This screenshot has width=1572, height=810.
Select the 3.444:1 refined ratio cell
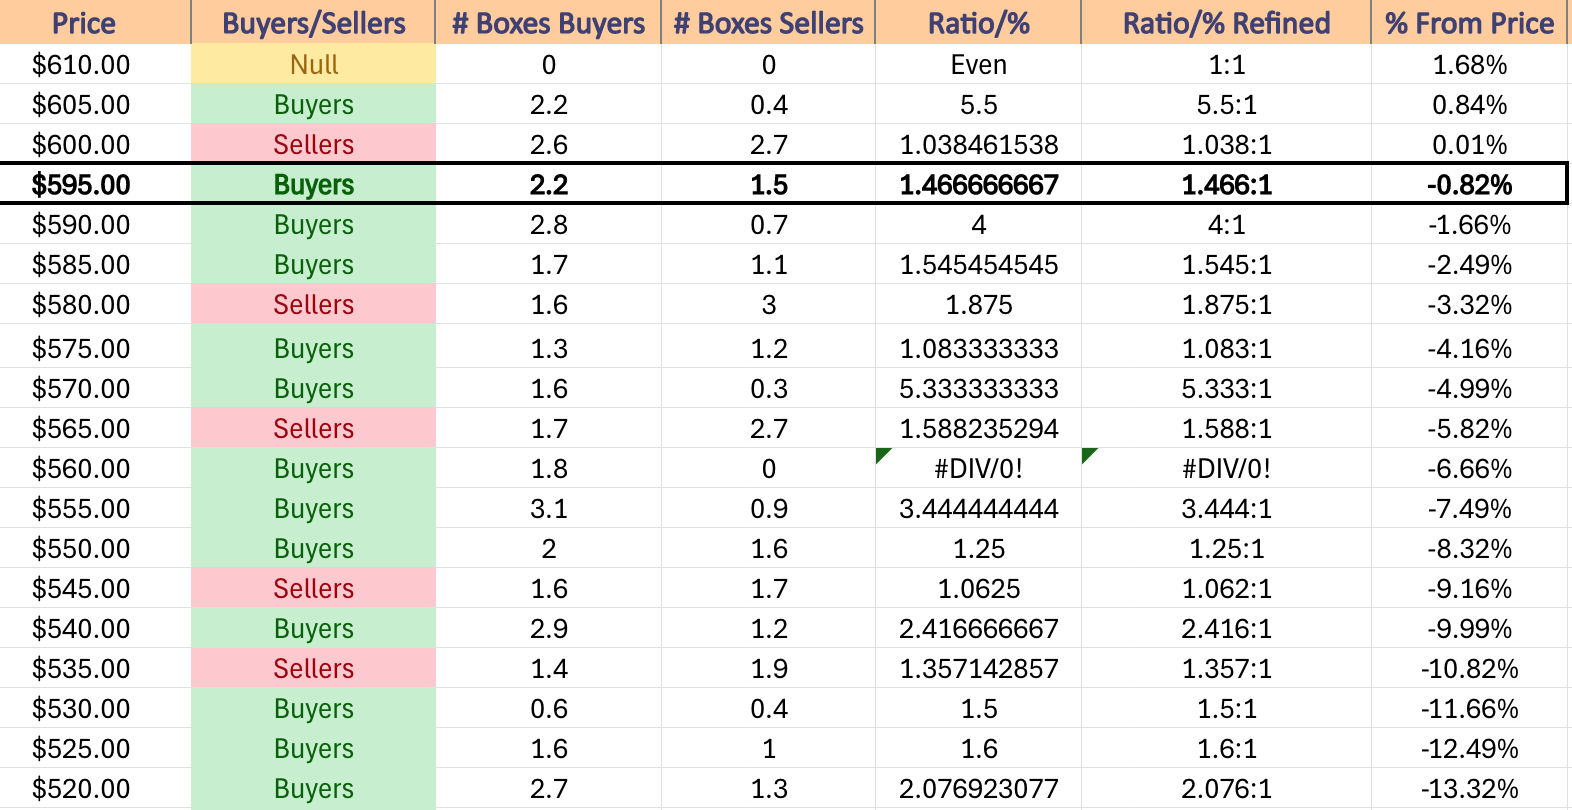point(1226,509)
